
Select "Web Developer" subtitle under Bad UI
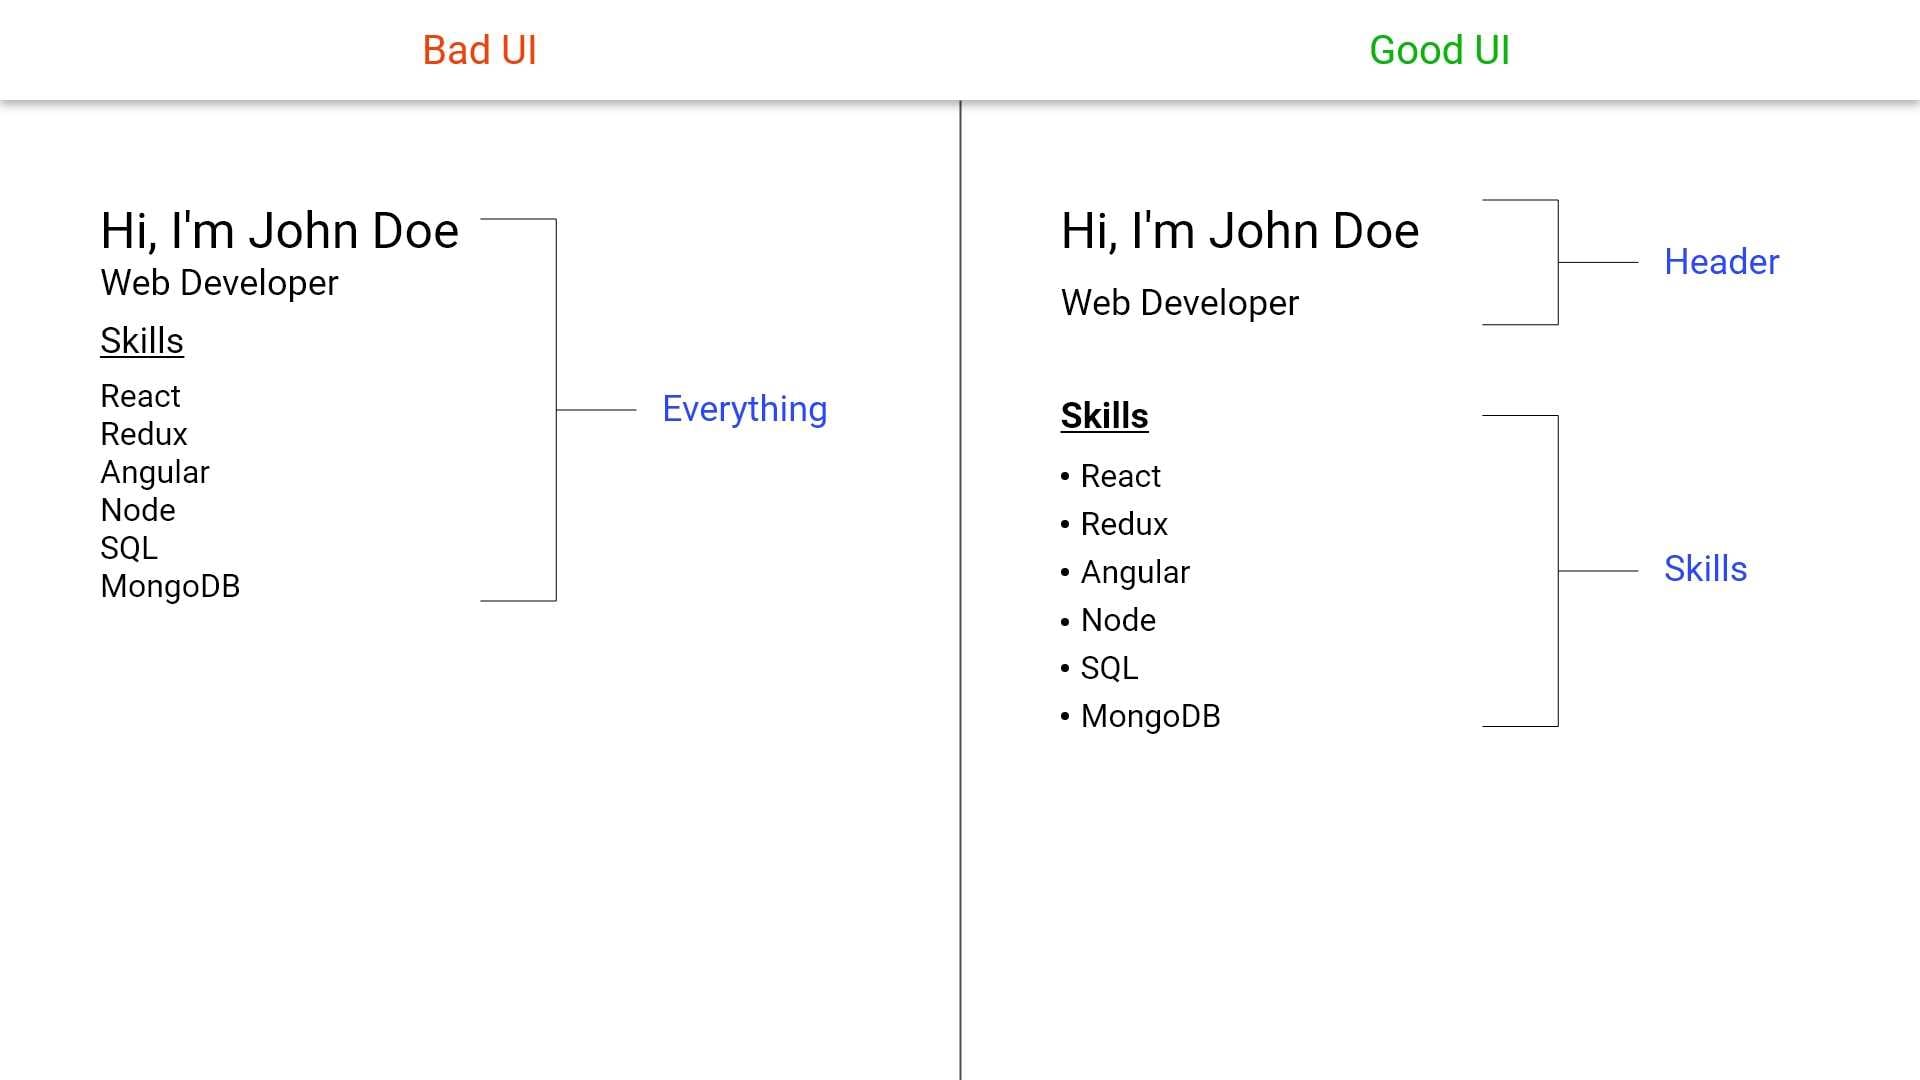pyautogui.click(x=219, y=283)
